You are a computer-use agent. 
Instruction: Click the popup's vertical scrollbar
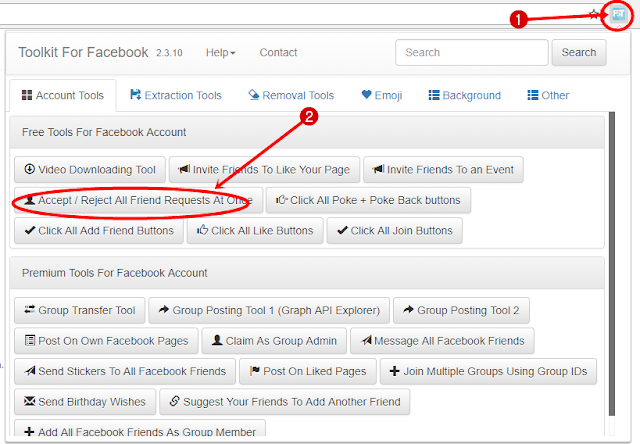(x=611, y=264)
